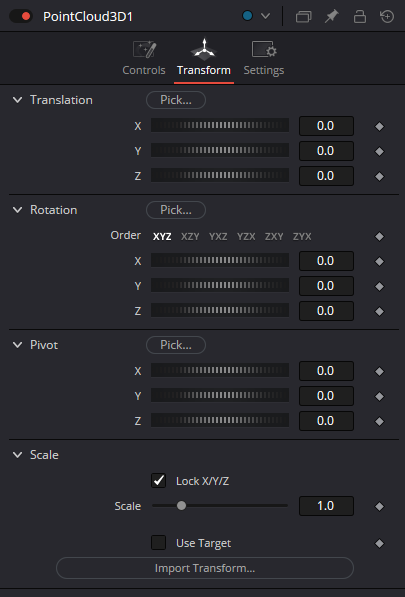
Task: Open the tile color dropdown arrow
Action: pyautogui.click(x=265, y=16)
